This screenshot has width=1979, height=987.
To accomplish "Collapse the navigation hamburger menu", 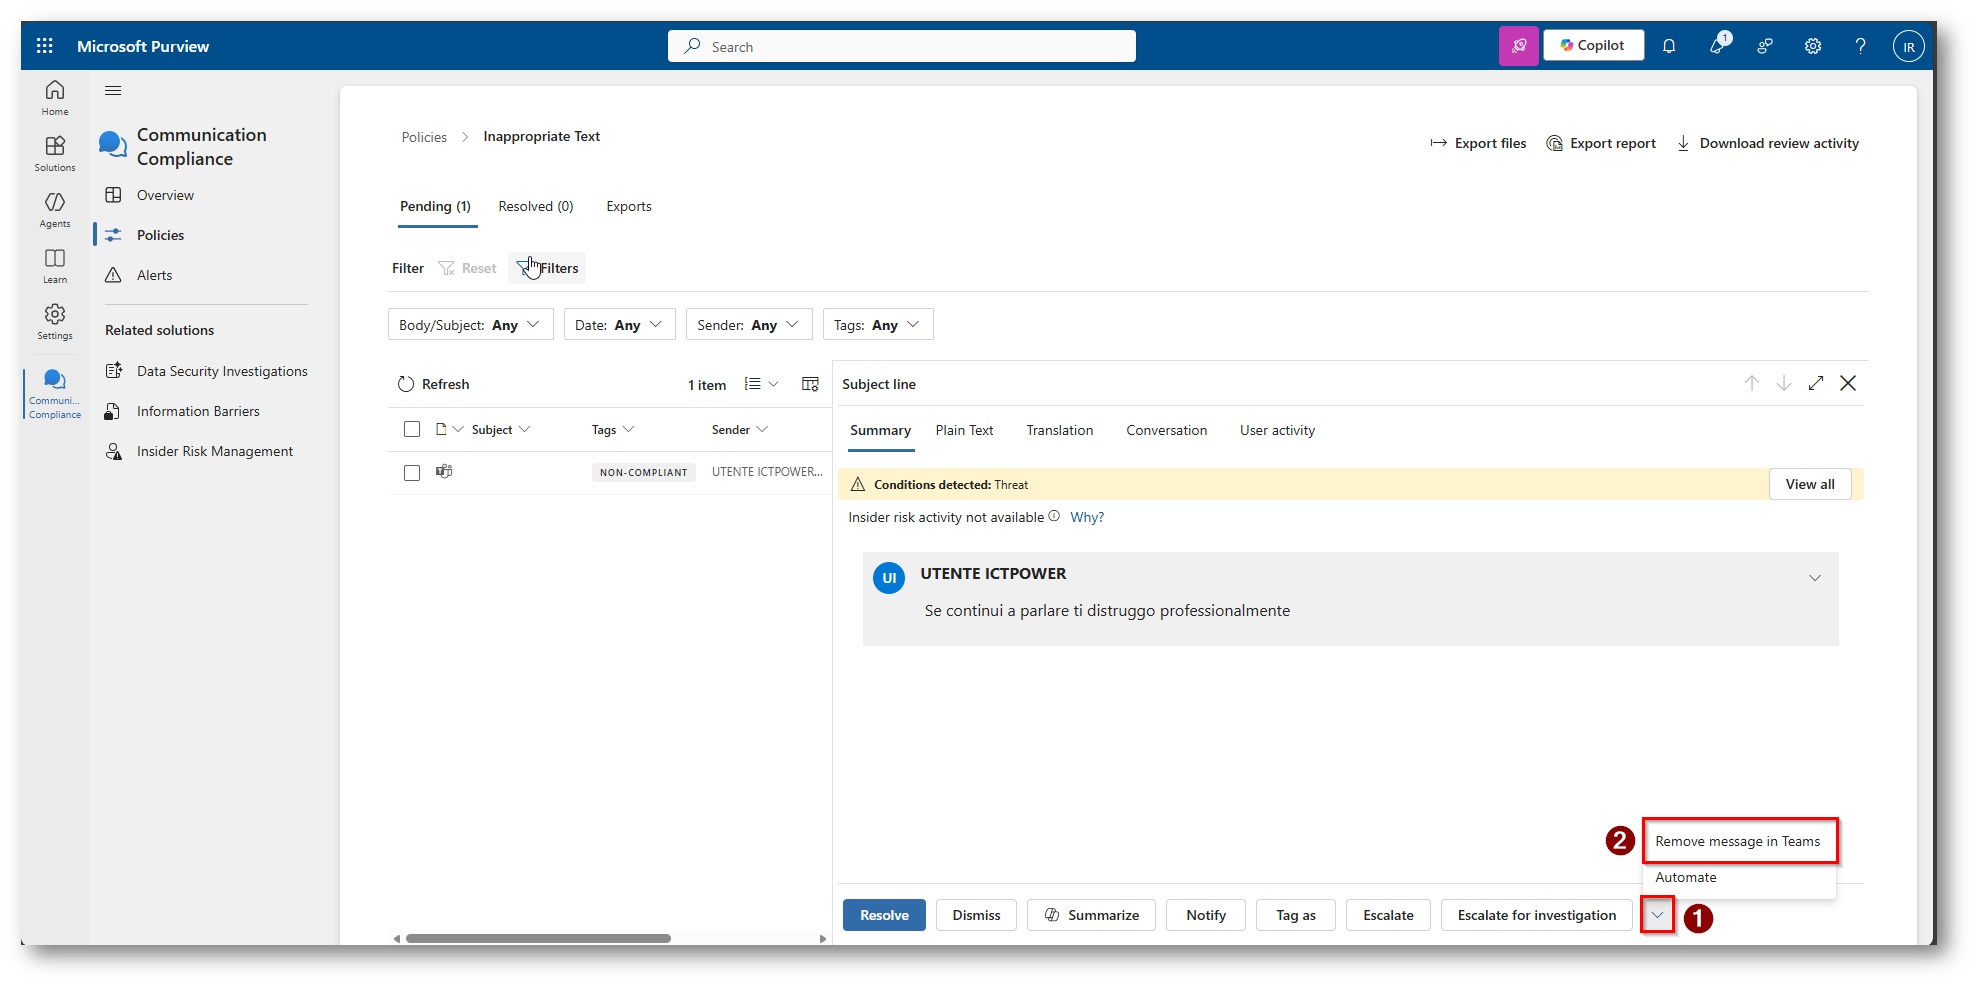I will (x=113, y=91).
